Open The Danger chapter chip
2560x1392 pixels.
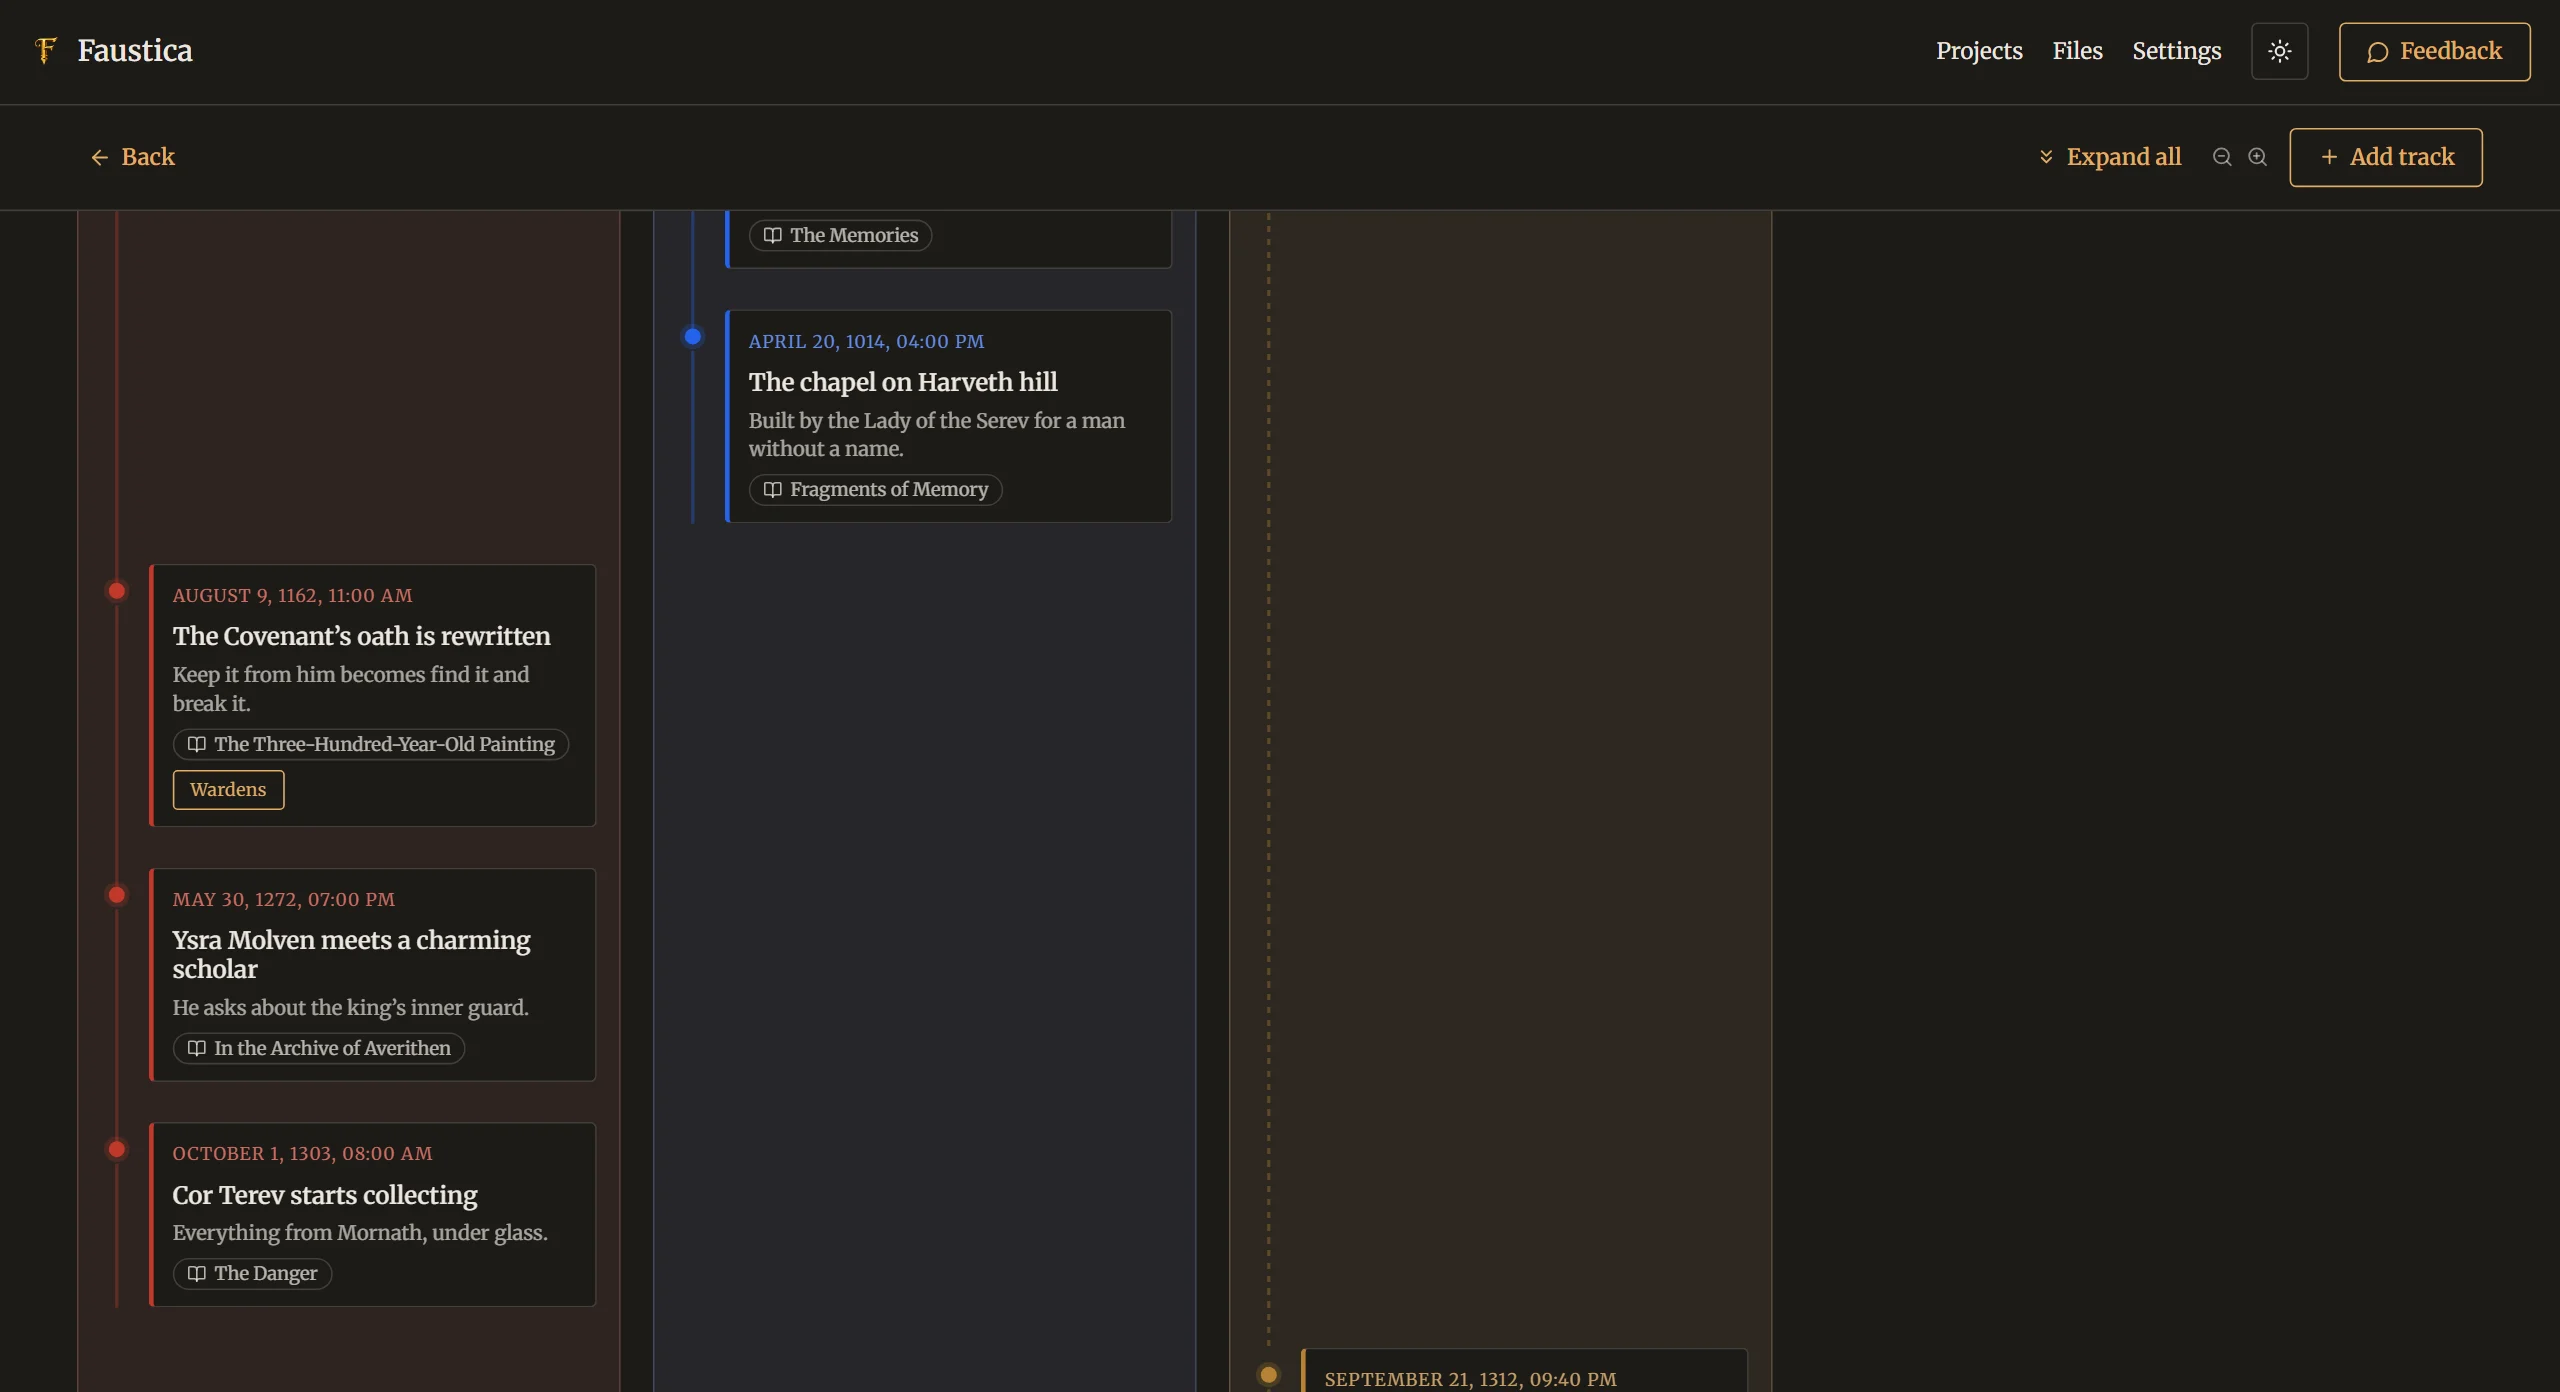pyautogui.click(x=252, y=1273)
